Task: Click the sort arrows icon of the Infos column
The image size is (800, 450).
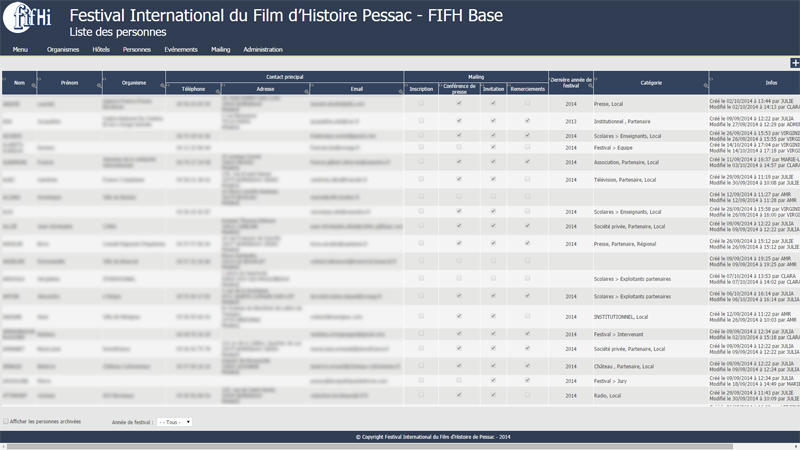Action: (x=711, y=79)
